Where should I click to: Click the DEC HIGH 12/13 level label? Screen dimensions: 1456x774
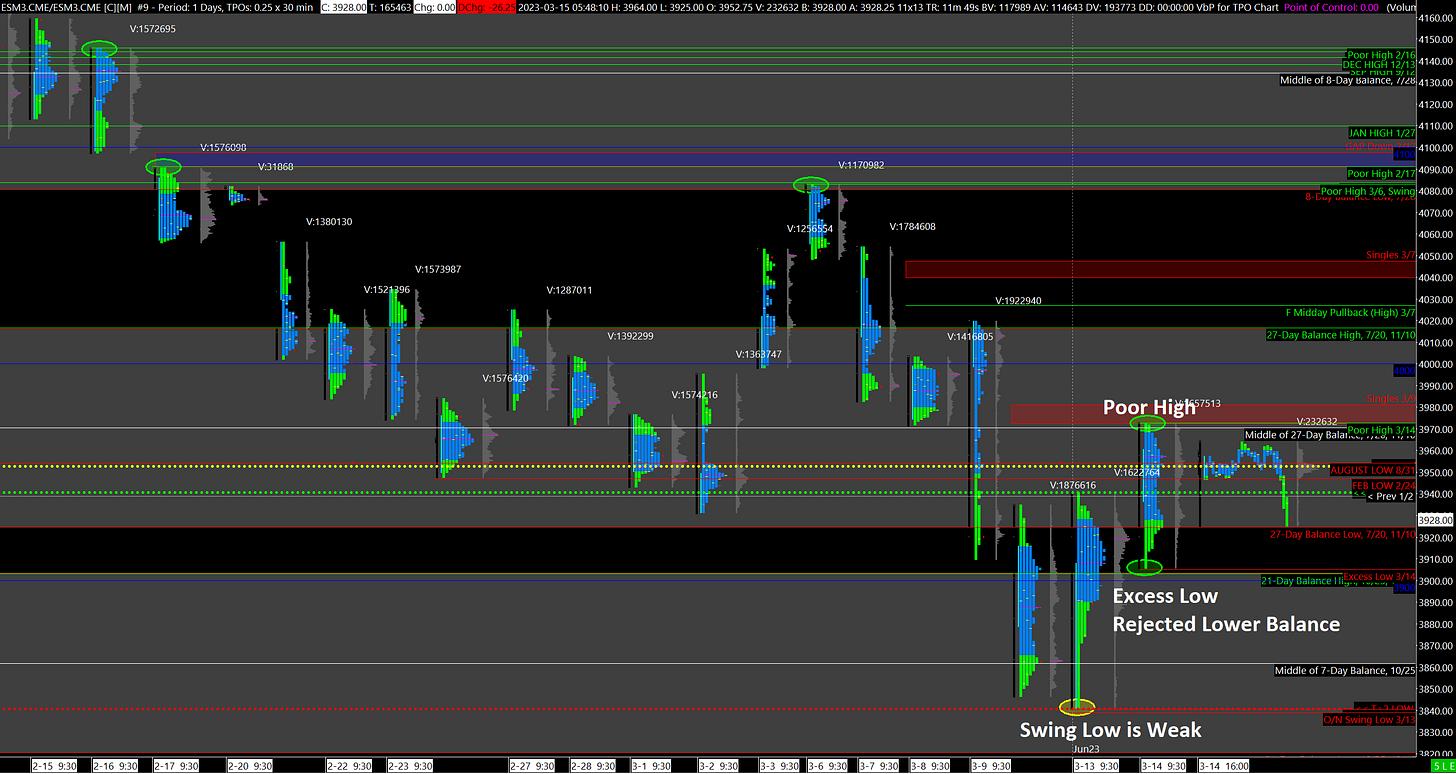[x=1379, y=64]
